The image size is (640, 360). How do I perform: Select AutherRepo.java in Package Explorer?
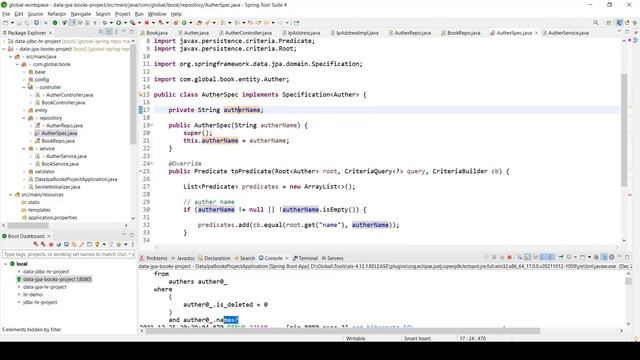(64, 126)
